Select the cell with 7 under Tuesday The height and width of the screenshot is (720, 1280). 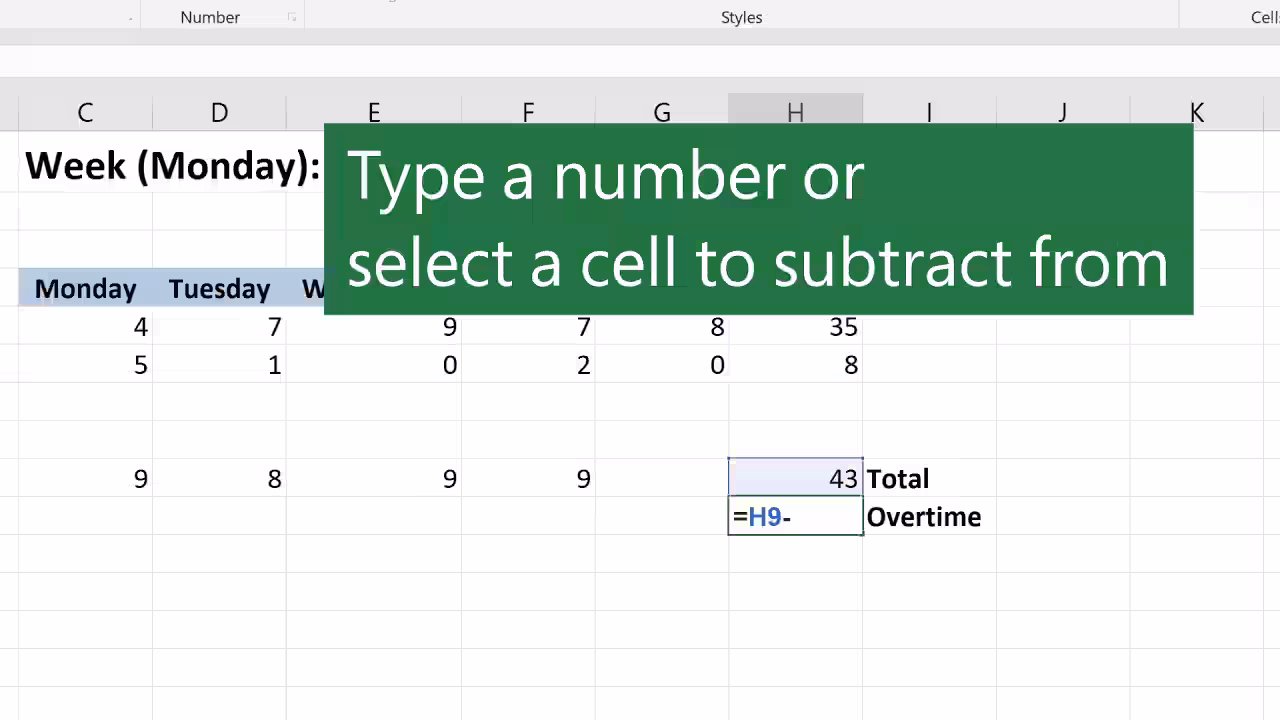pyautogui.click(x=219, y=327)
